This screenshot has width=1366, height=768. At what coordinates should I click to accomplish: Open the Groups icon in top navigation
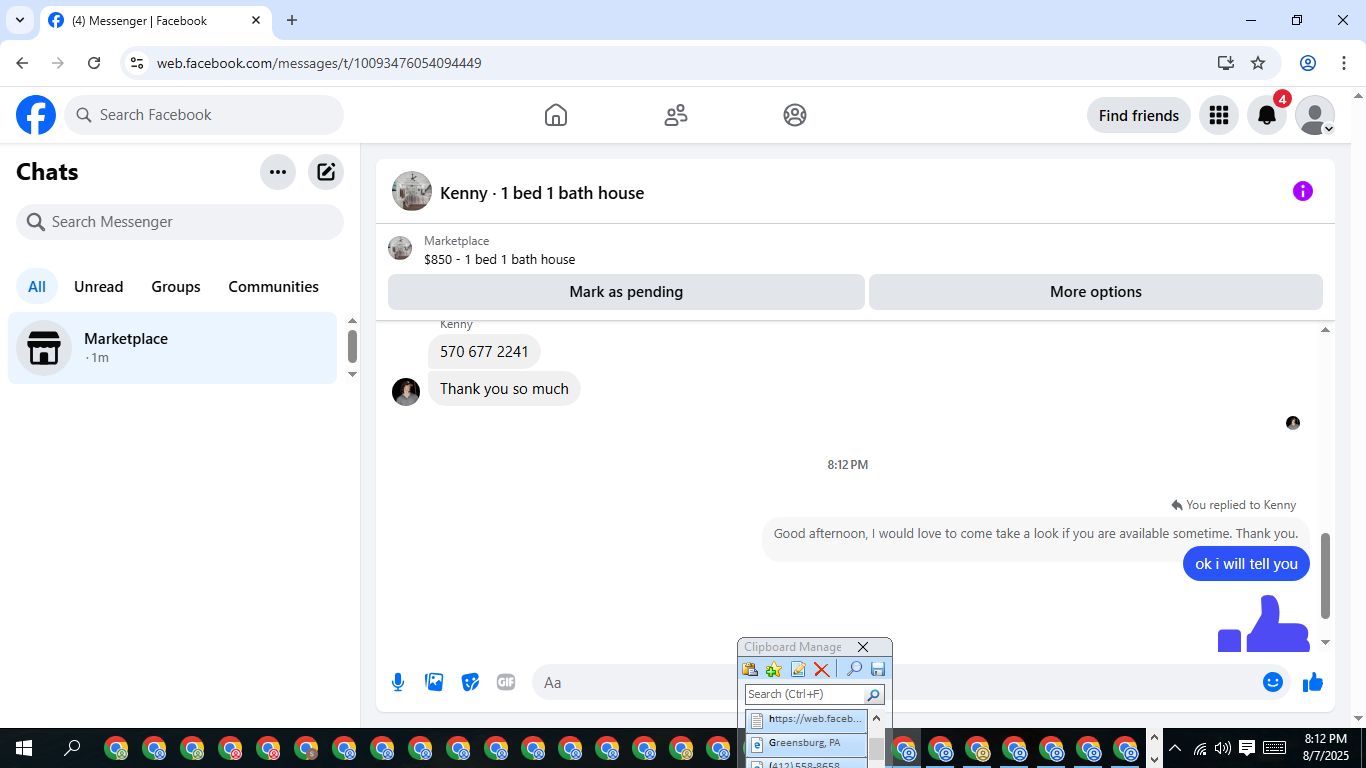tap(795, 115)
